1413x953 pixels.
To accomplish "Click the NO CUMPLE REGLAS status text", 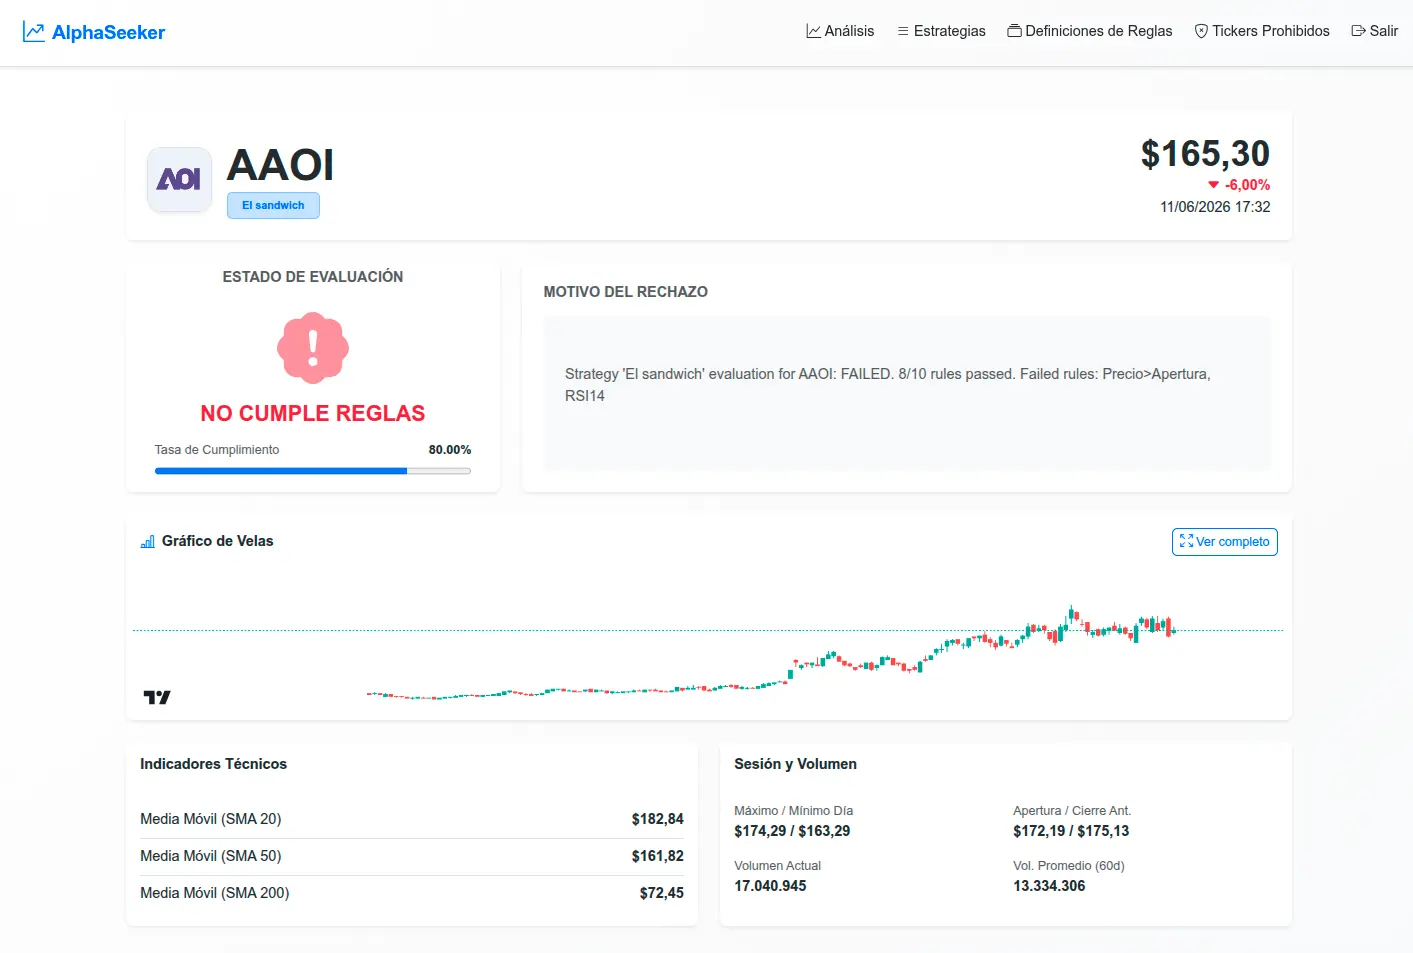I will pyautogui.click(x=313, y=413).
